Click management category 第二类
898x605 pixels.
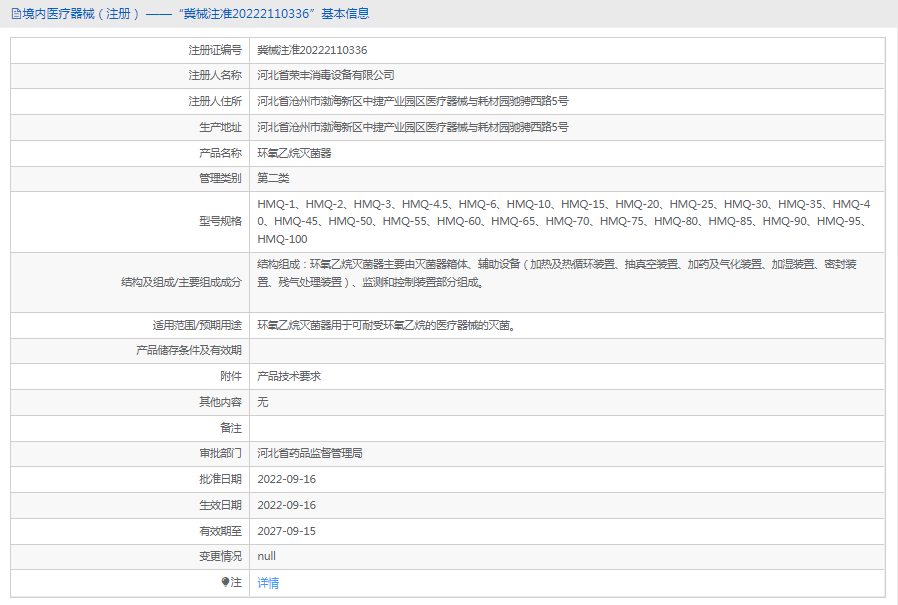[x=273, y=178]
